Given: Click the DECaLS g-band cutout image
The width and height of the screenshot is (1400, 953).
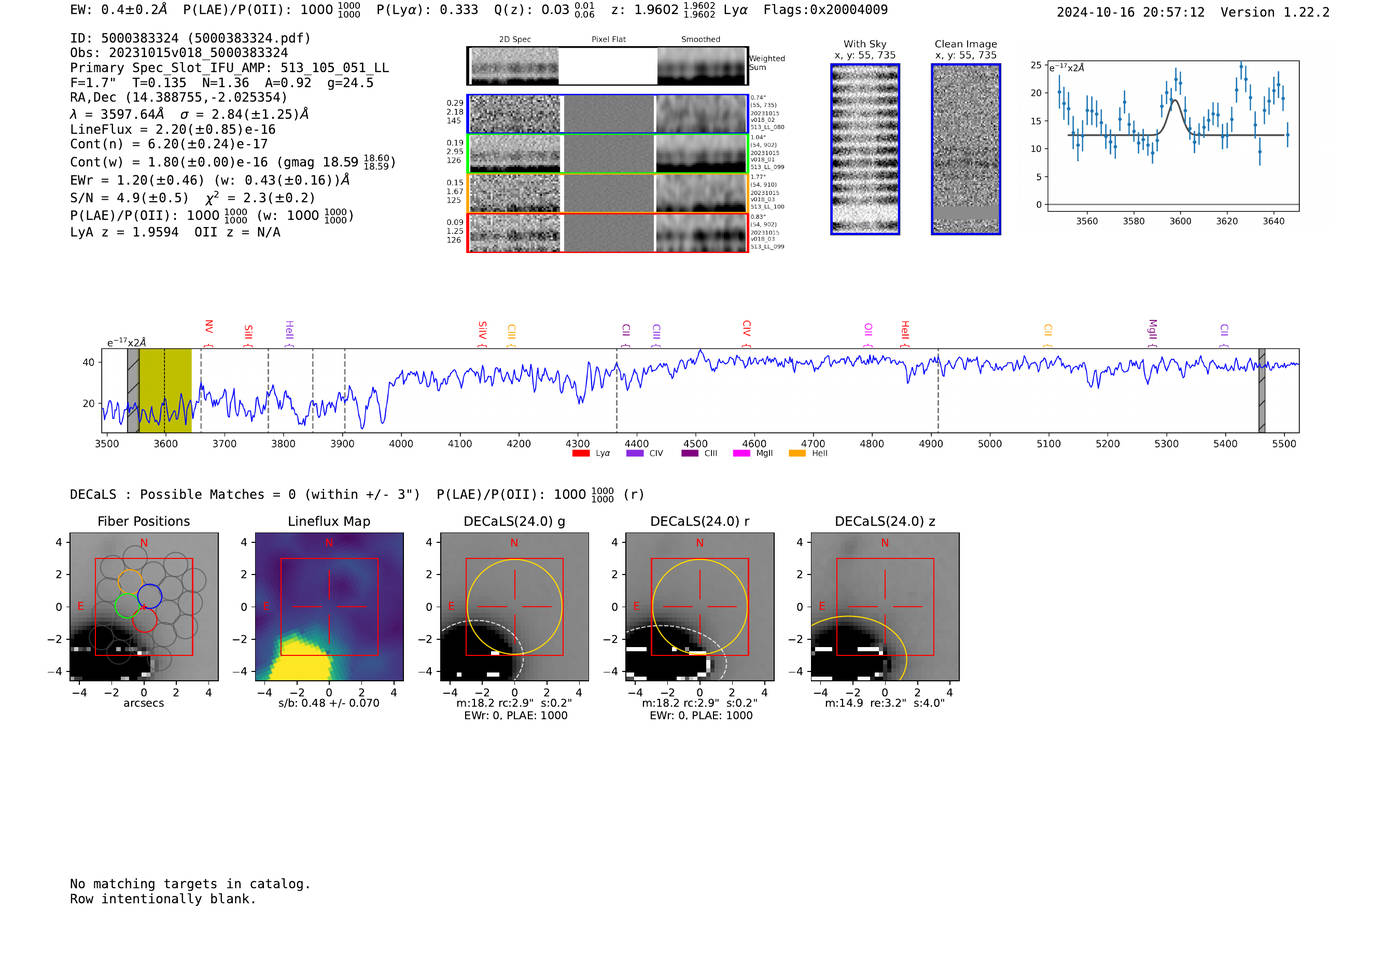Looking at the screenshot, I should pyautogui.click(x=514, y=607).
